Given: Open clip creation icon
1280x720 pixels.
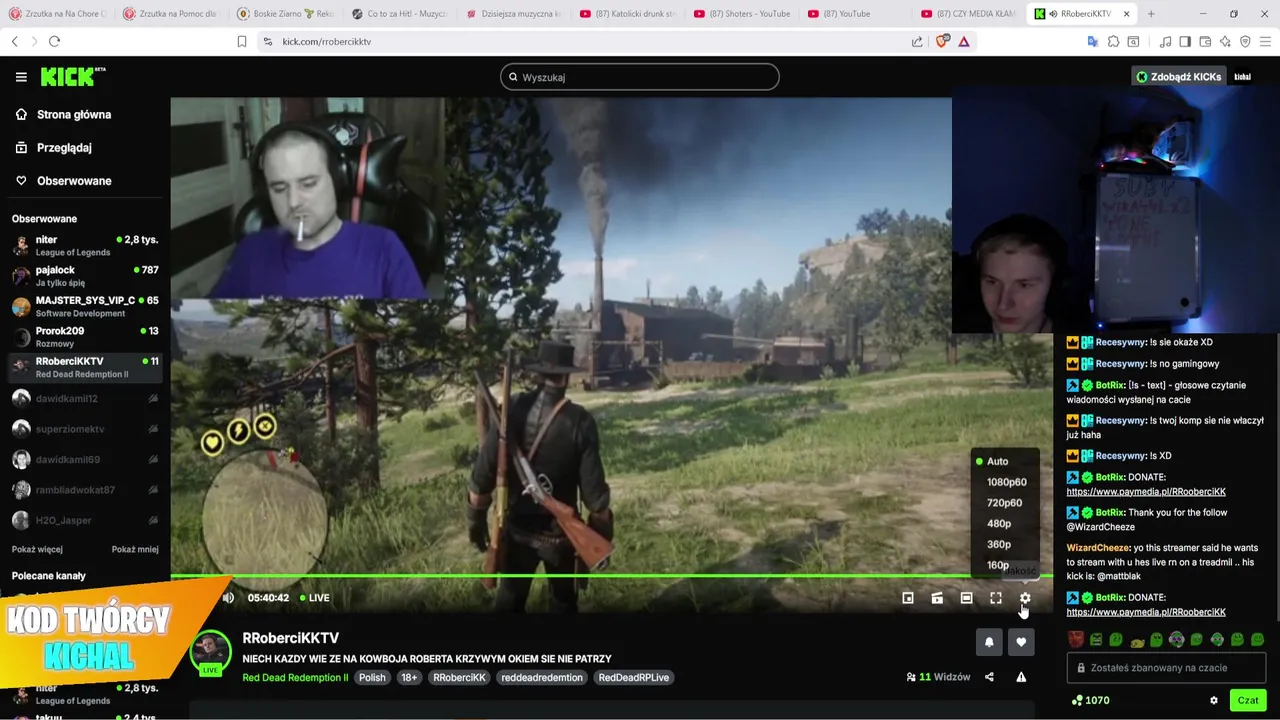Looking at the screenshot, I should [x=937, y=598].
